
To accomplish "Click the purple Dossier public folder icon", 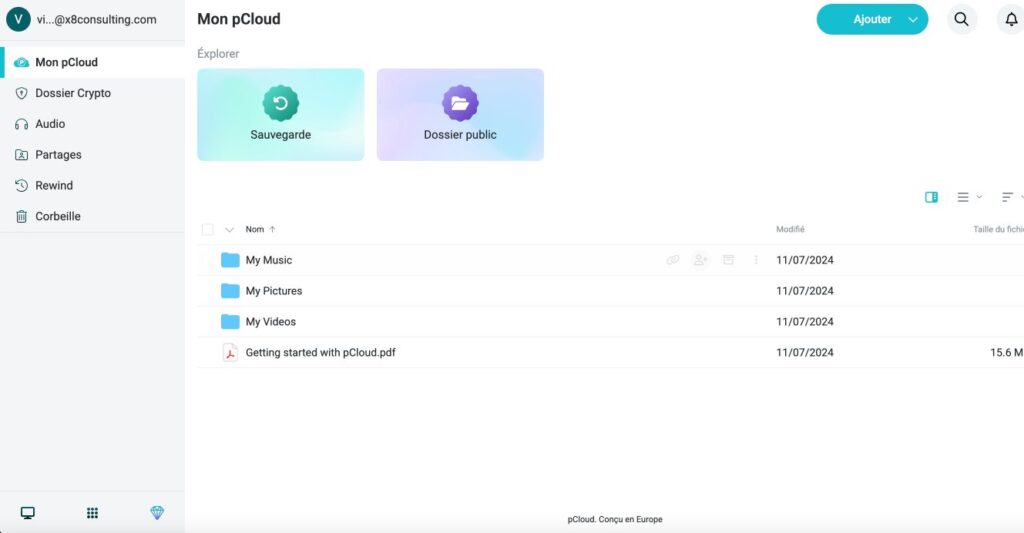I will coord(460,103).
